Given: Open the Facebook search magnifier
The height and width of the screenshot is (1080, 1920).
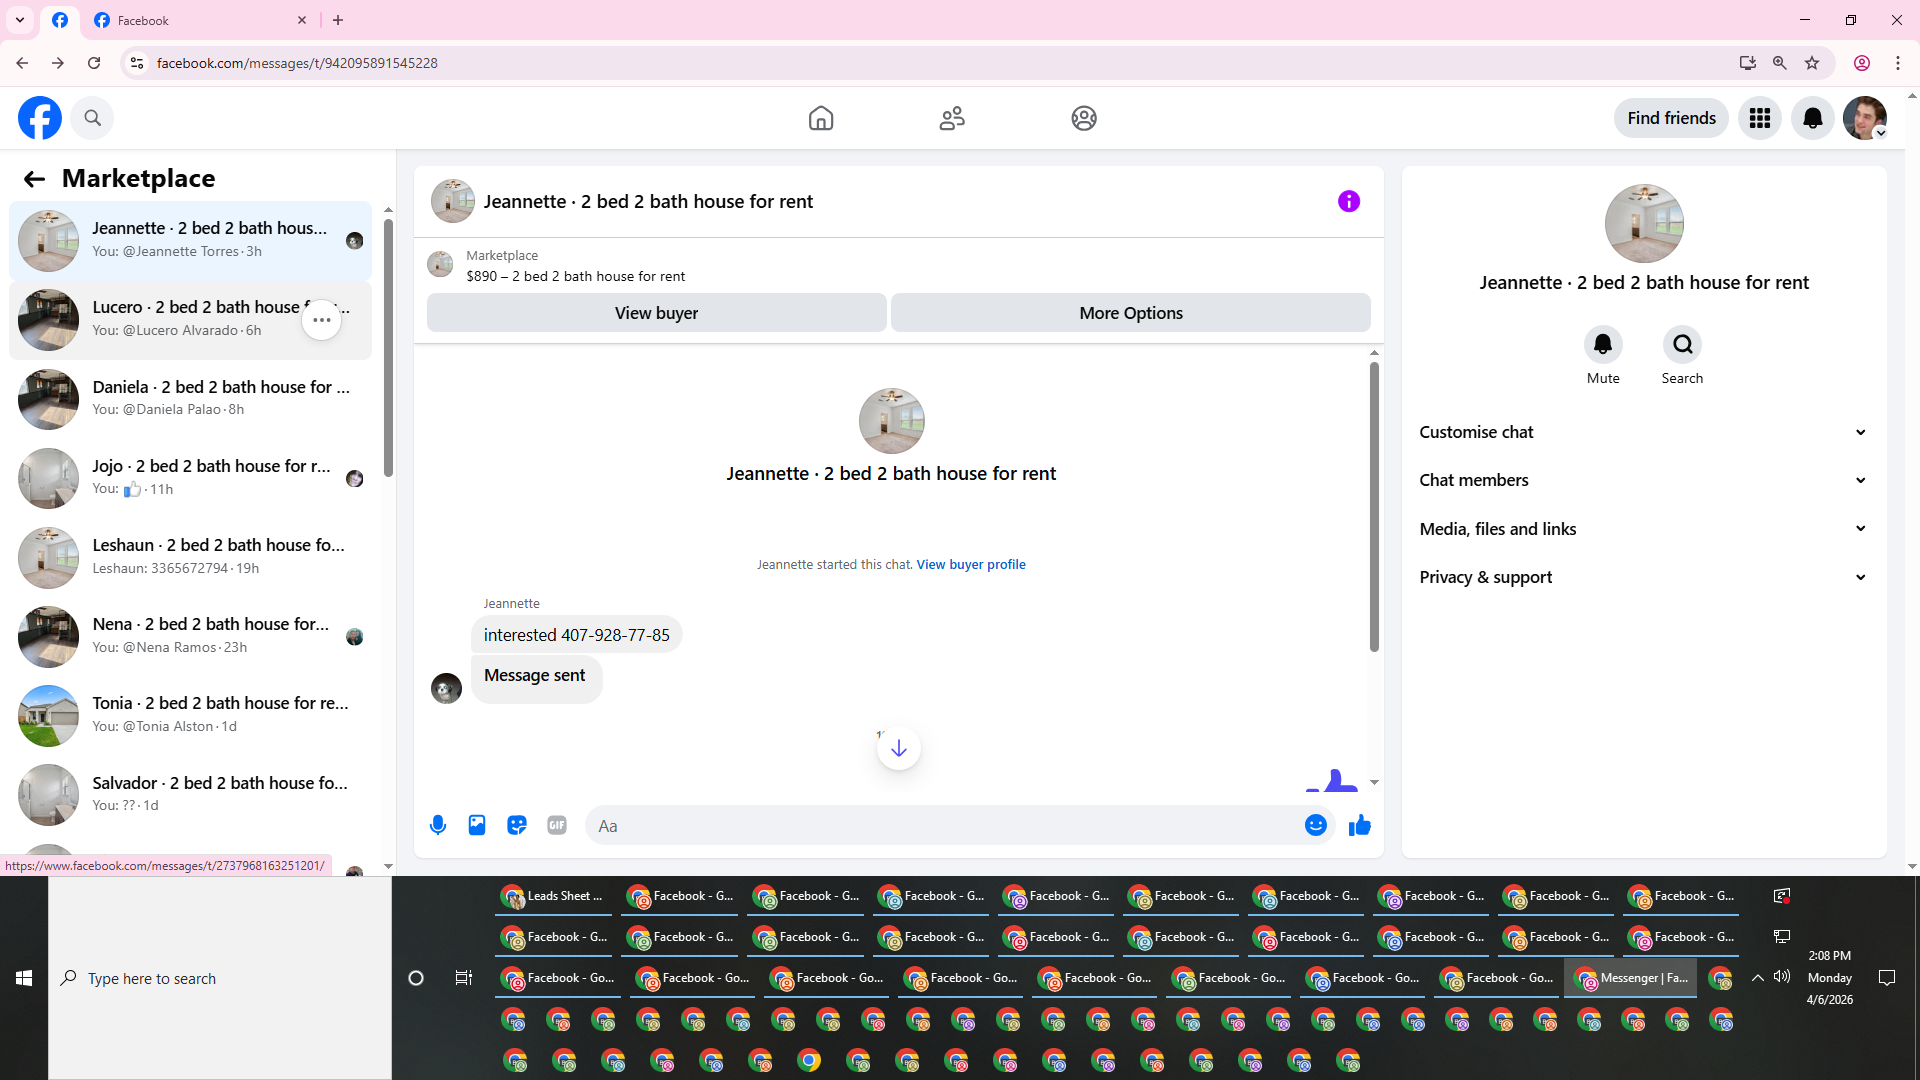Looking at the screenshot, I should point(92,118).
